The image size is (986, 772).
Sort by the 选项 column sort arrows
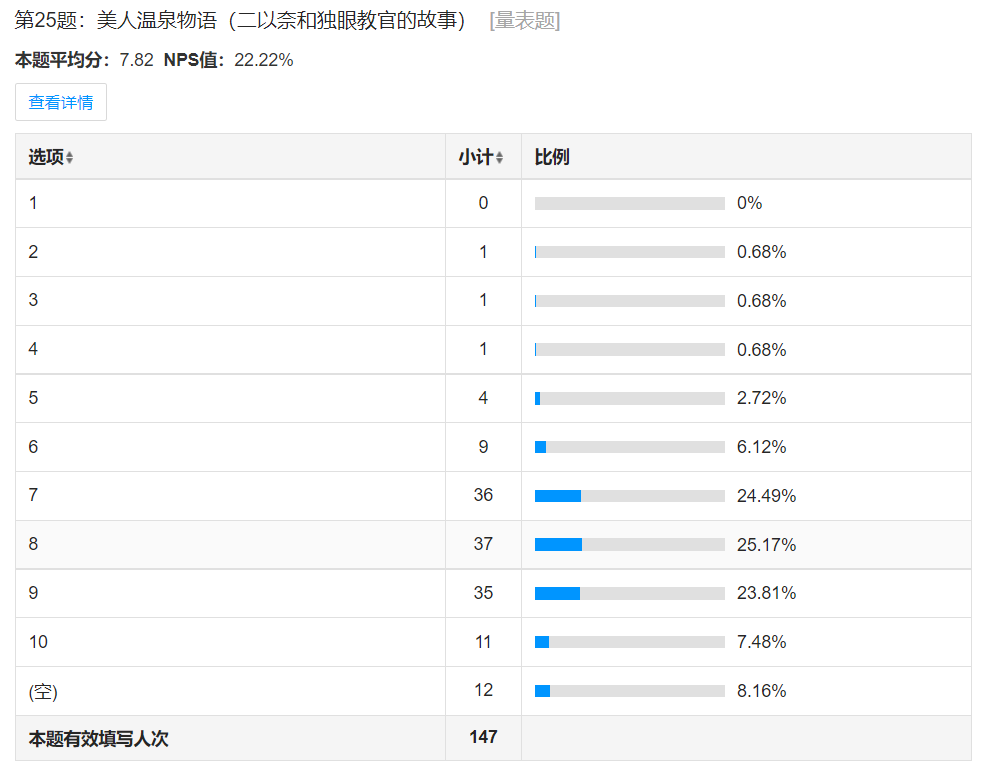(69, 158)
